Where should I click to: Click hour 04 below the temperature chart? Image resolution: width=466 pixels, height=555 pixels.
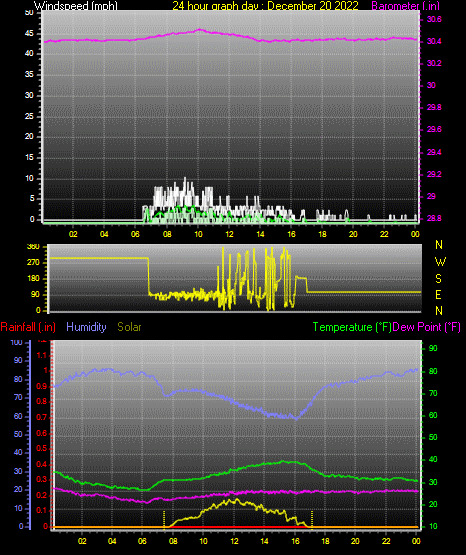tap(112, 541)
